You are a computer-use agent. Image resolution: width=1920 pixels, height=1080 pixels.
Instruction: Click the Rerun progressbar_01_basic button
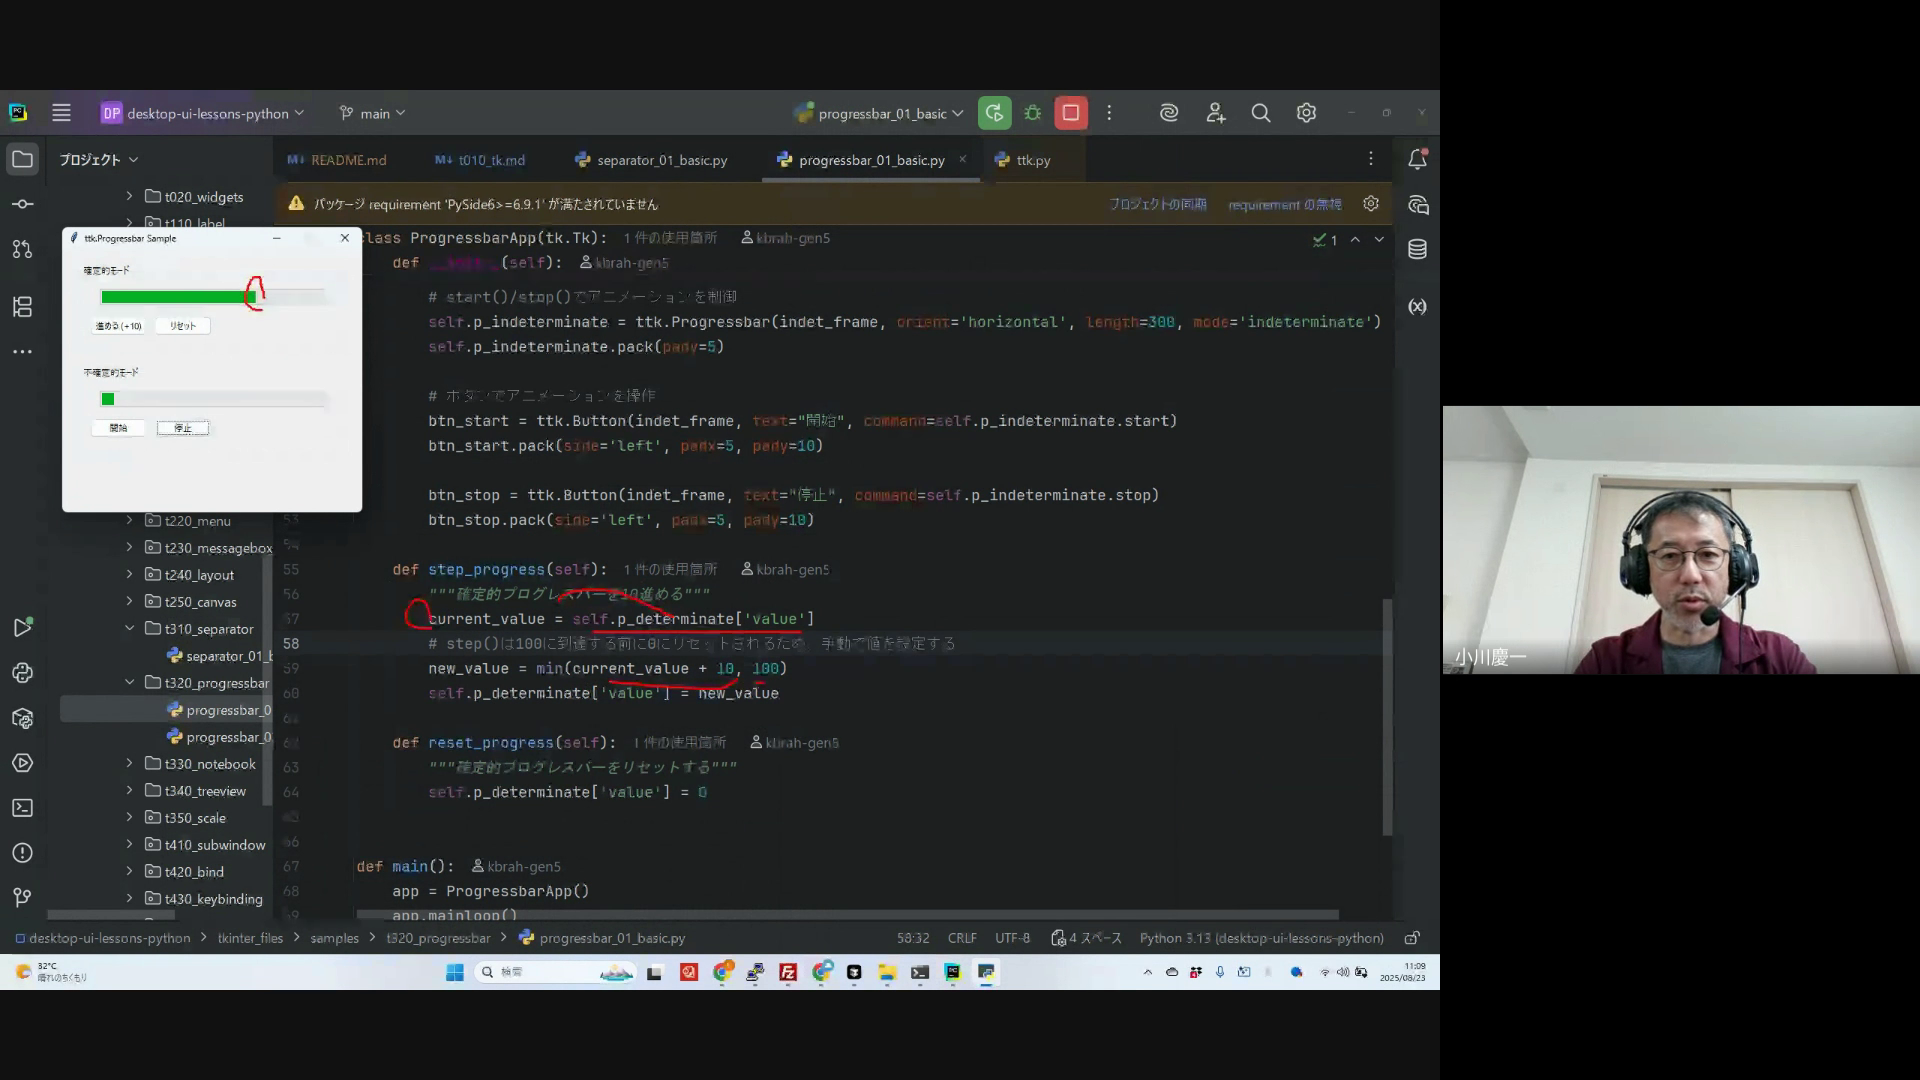tap(994, 113)
